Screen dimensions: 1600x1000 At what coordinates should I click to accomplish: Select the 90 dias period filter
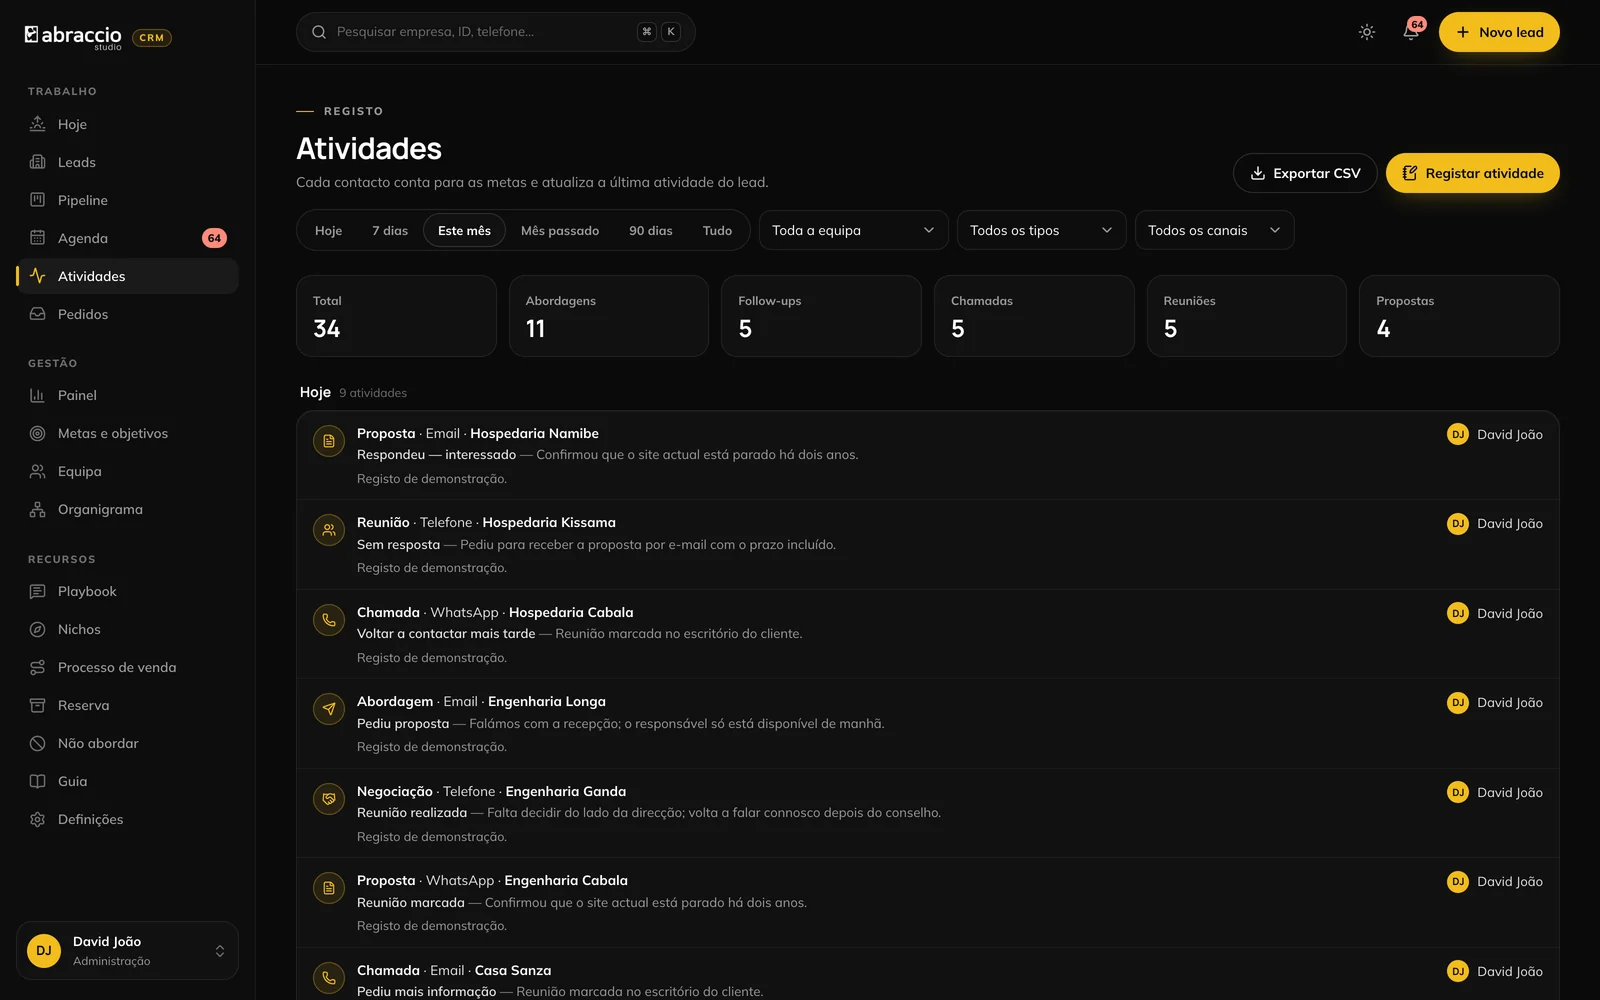click(651, 230)
